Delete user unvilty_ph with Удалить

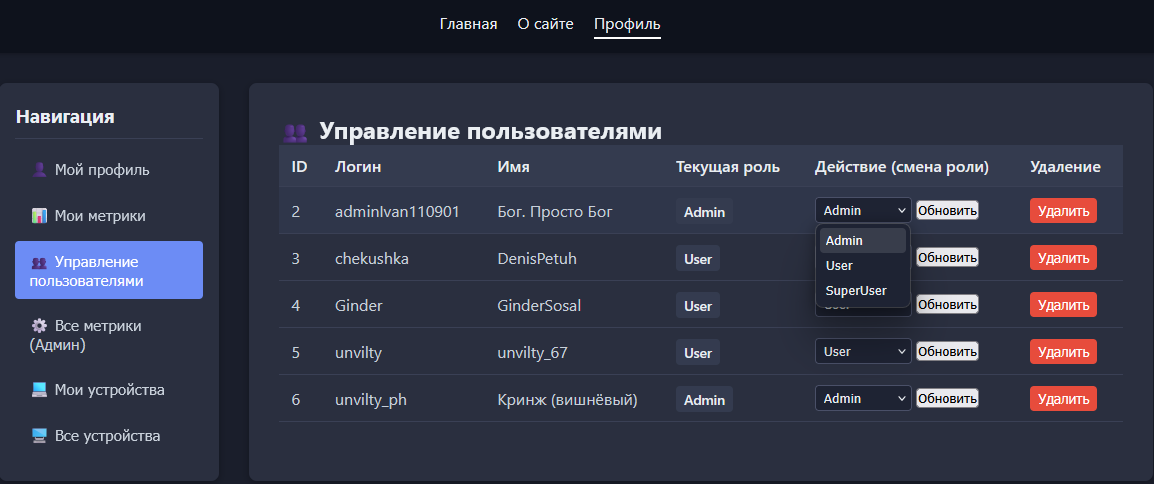tap(1063, 399)
